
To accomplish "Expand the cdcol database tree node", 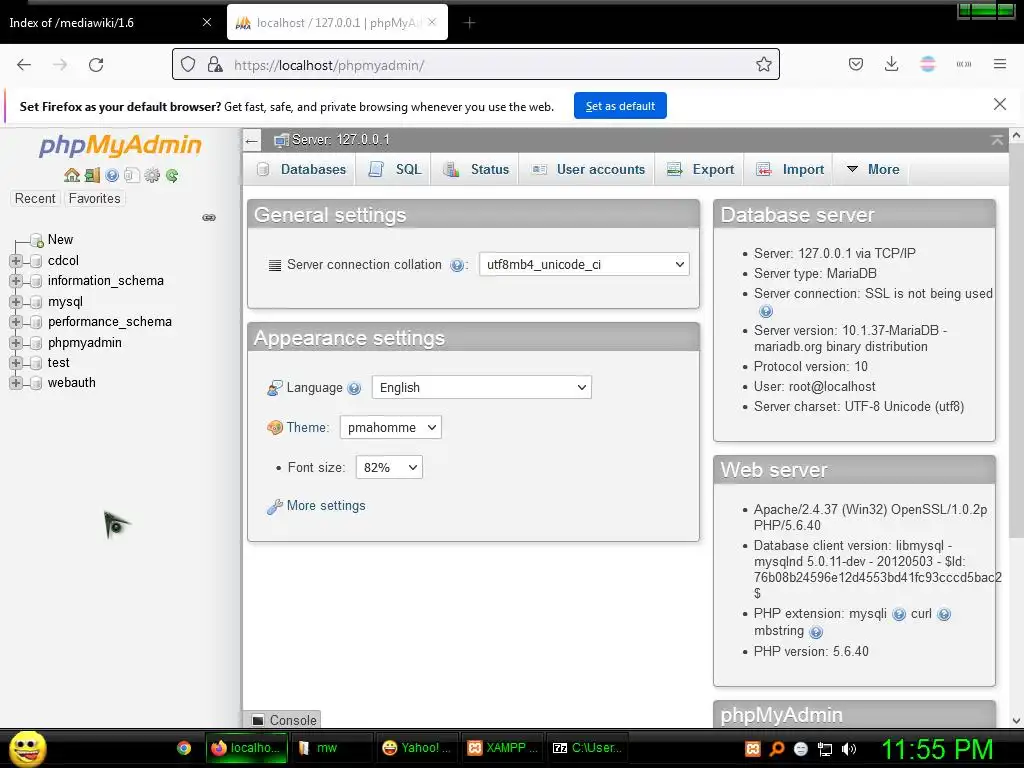I will (16, 261).
